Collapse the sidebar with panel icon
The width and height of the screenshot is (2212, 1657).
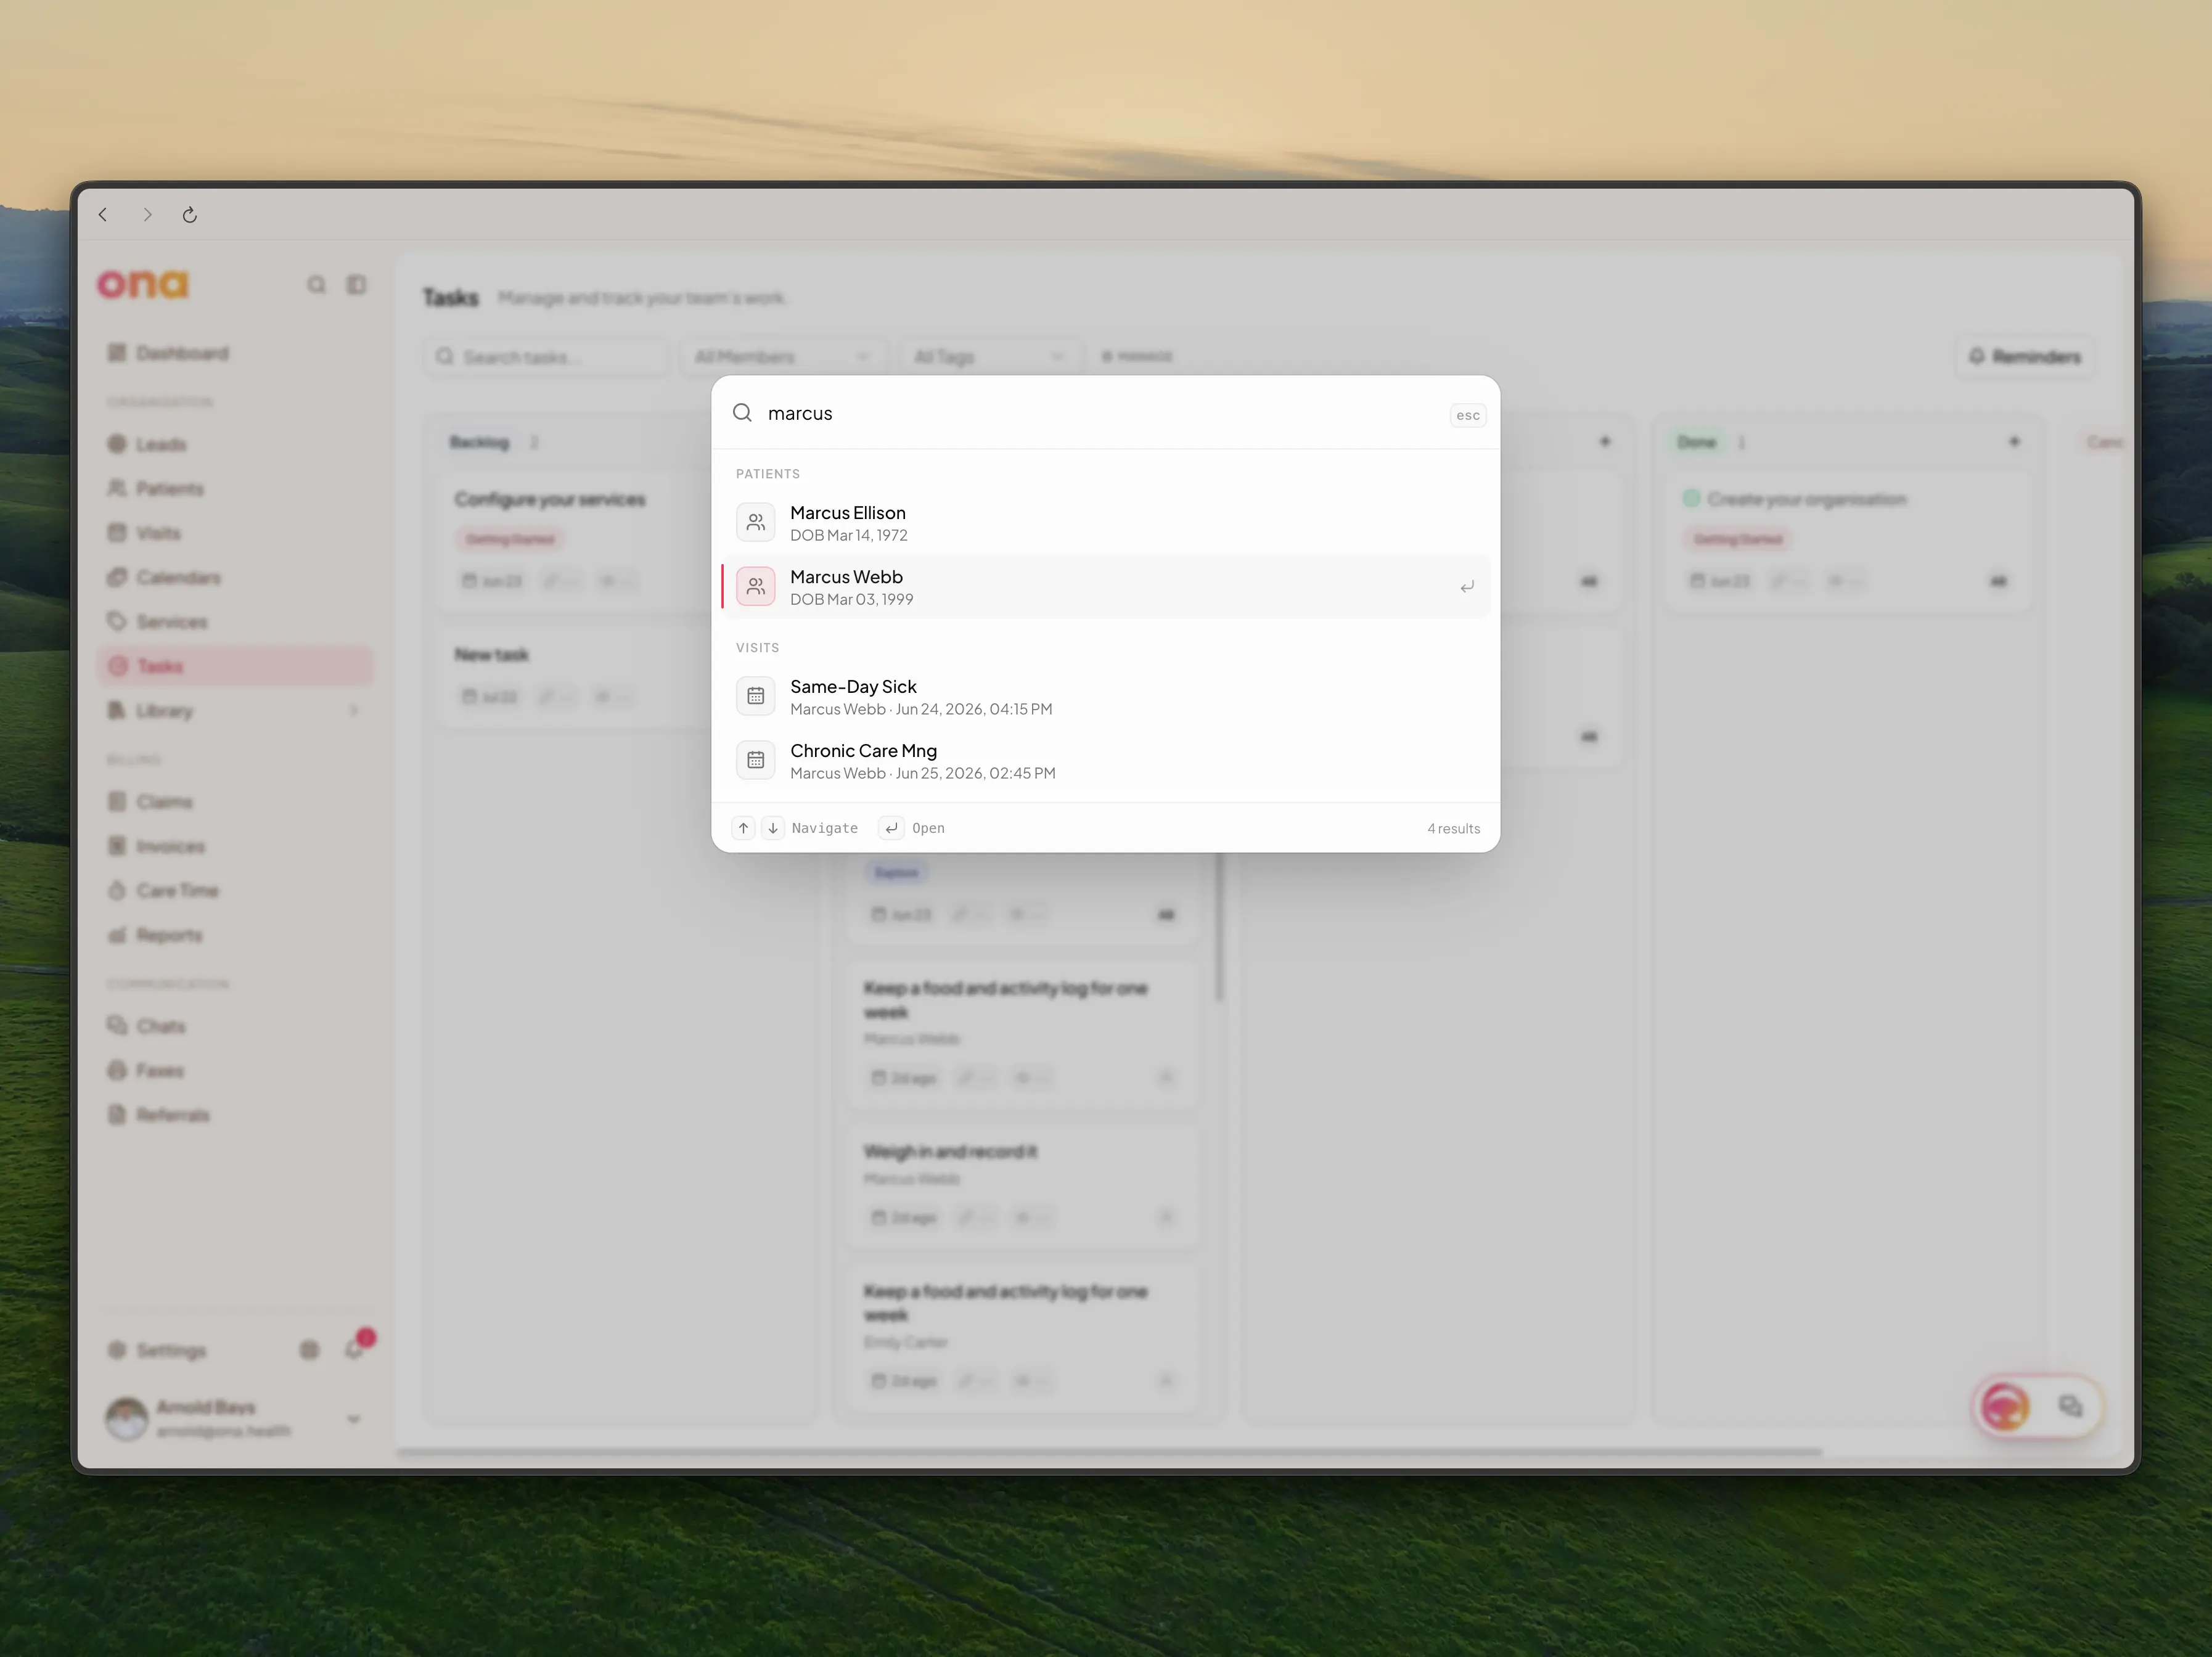point(356,285)
